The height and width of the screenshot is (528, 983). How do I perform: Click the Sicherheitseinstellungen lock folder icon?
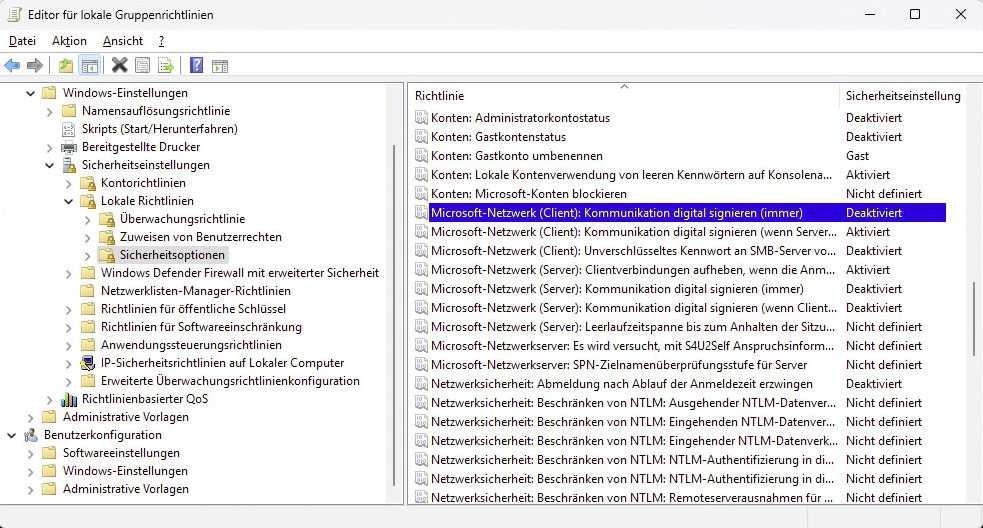click(x=68, y=166)
